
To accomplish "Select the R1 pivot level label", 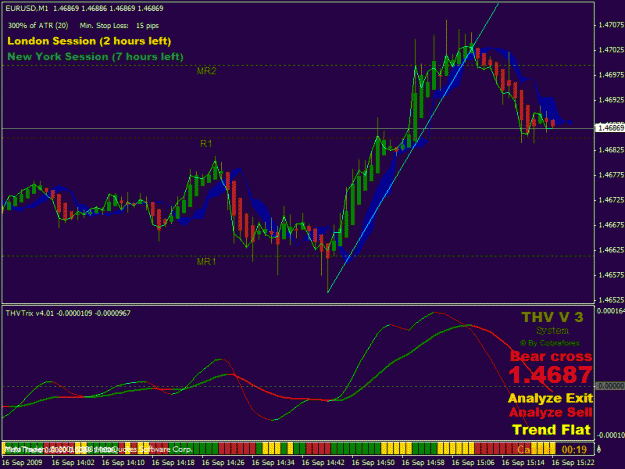I will [x=206, y=143].
